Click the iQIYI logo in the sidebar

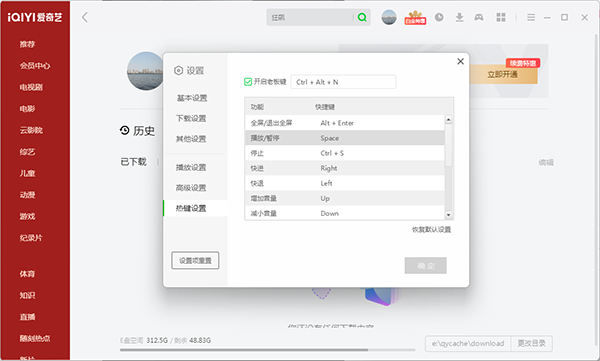(35, 17)
